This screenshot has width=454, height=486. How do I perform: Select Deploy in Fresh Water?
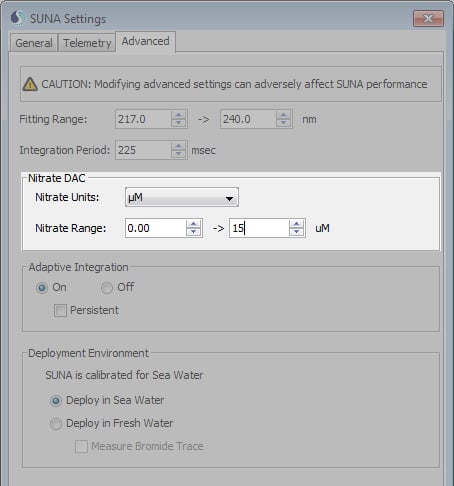pyautogui.click(x=56, y=424)
